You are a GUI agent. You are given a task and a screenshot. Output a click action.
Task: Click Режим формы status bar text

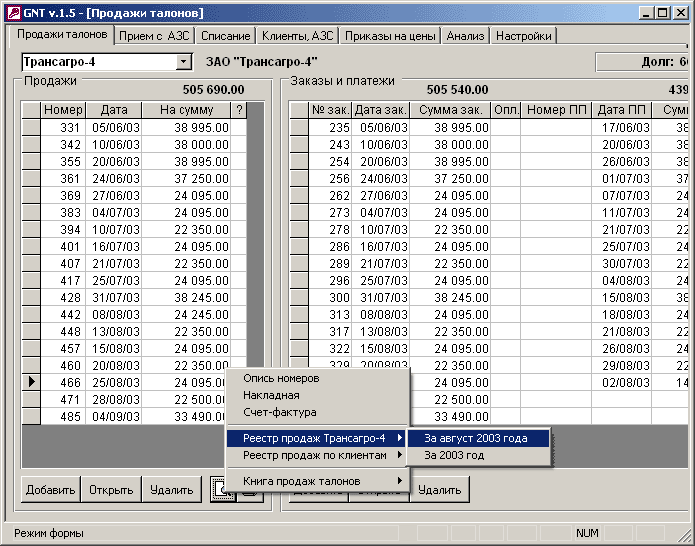pyautogui.click(x=49, y=533)
